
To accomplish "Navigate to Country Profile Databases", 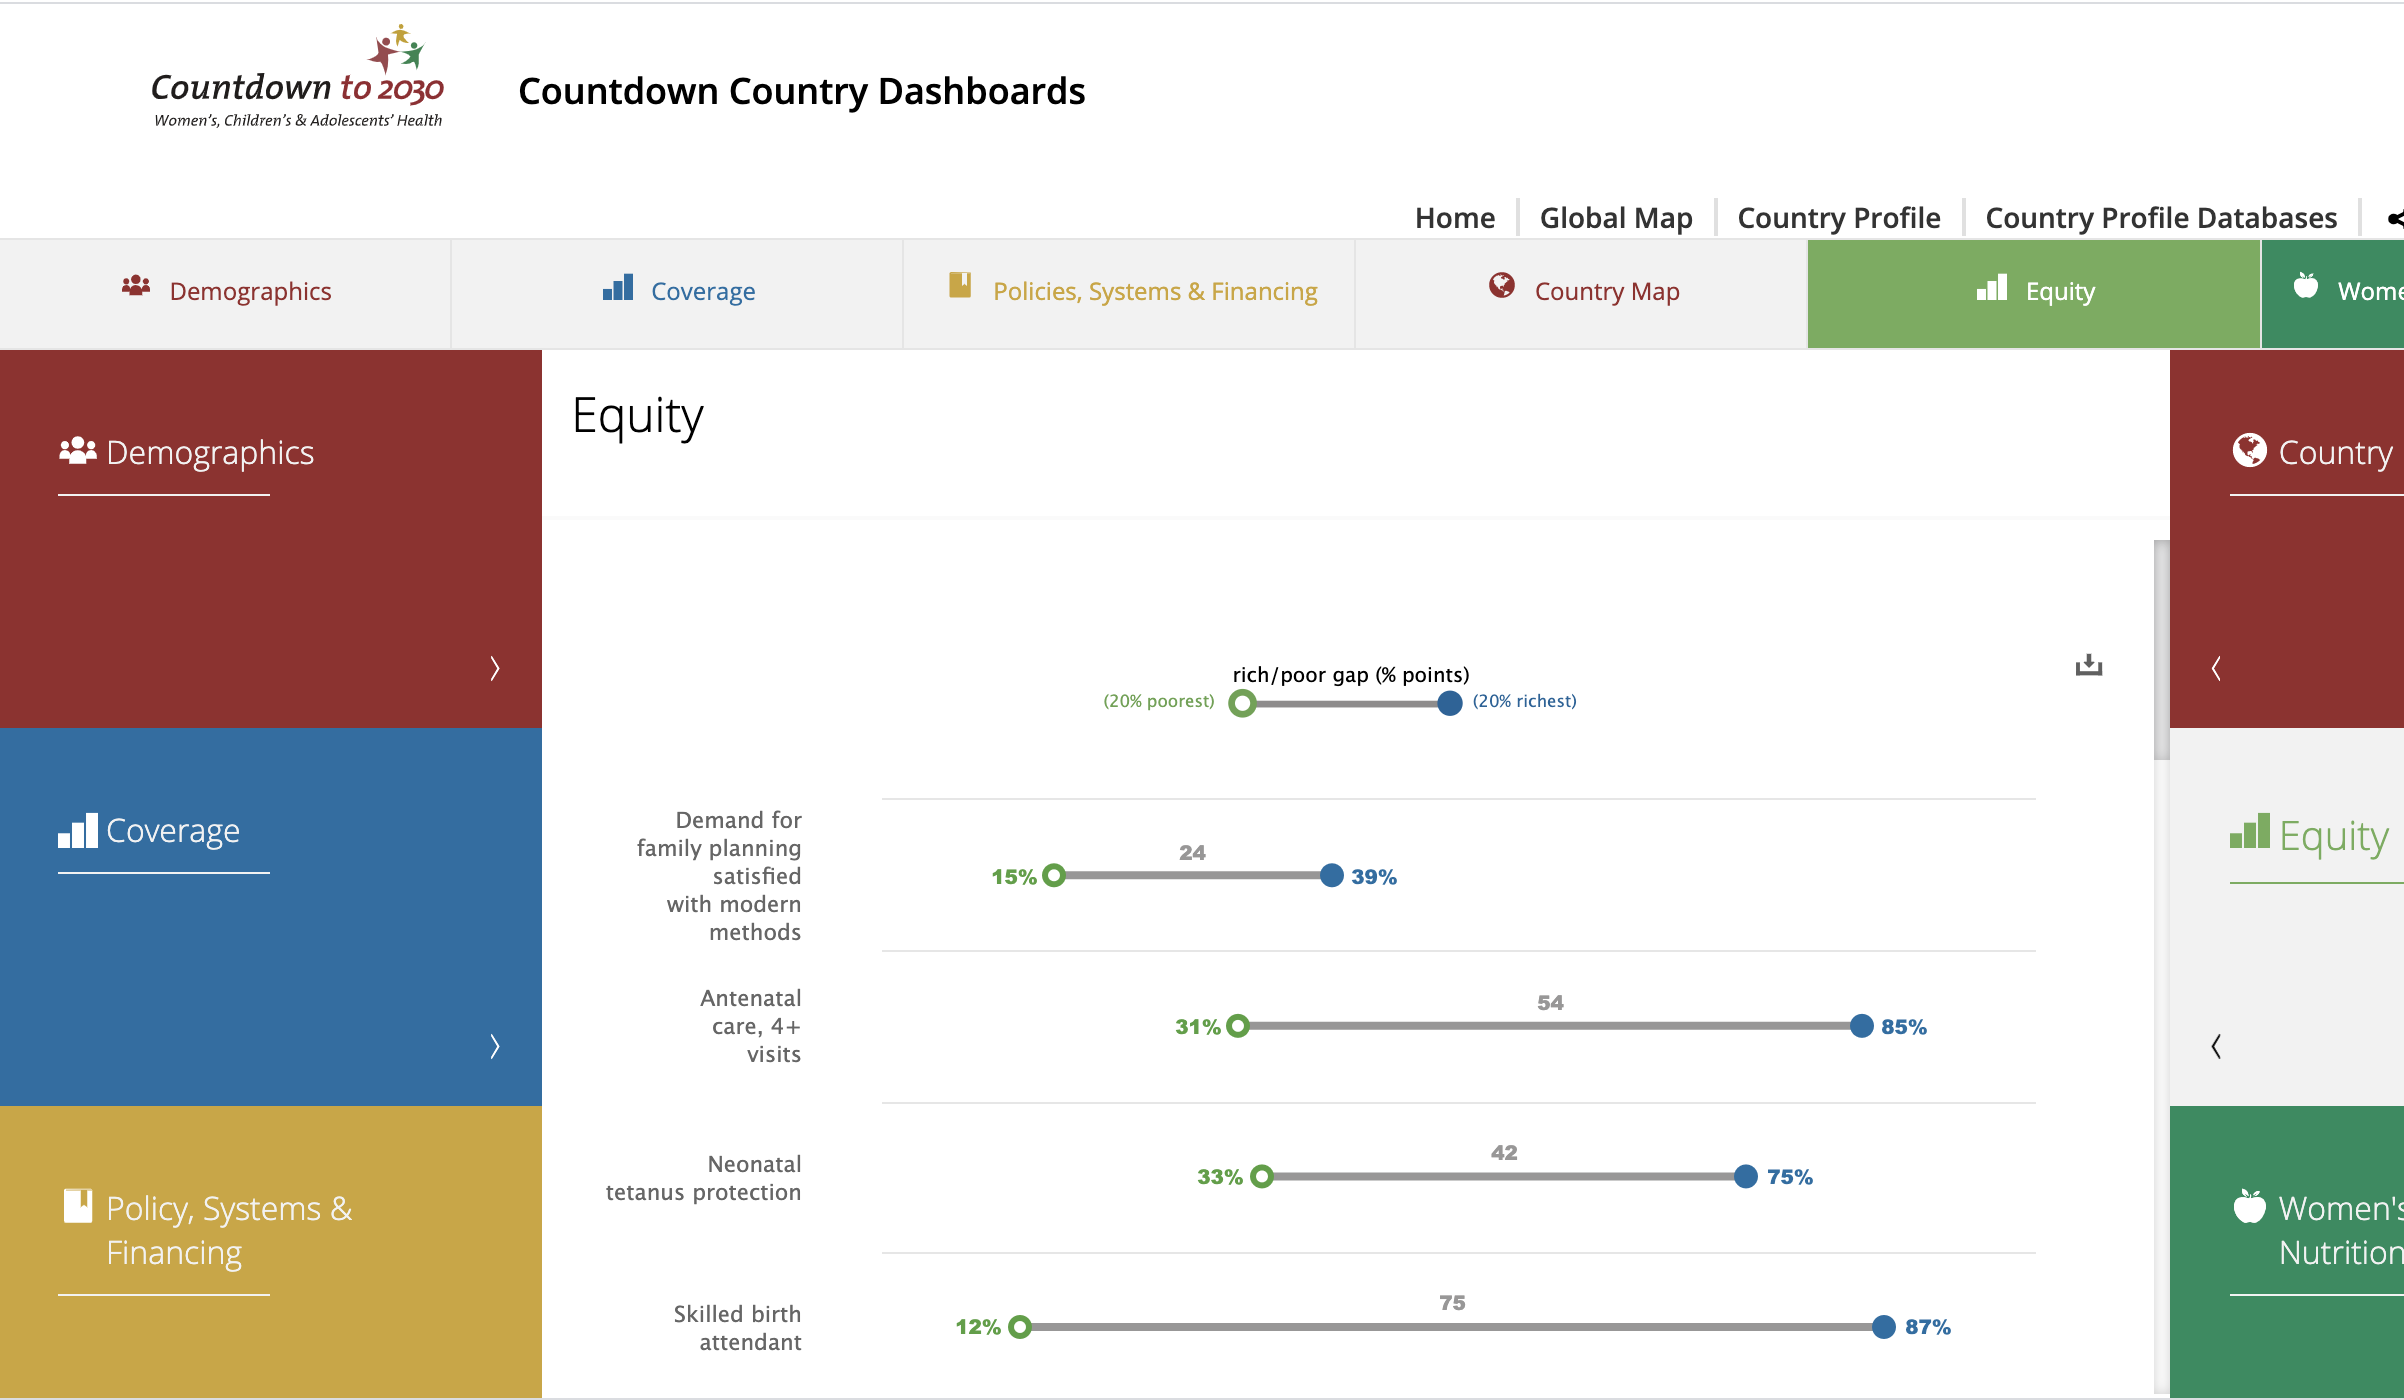I will [x=2160, y=217].
